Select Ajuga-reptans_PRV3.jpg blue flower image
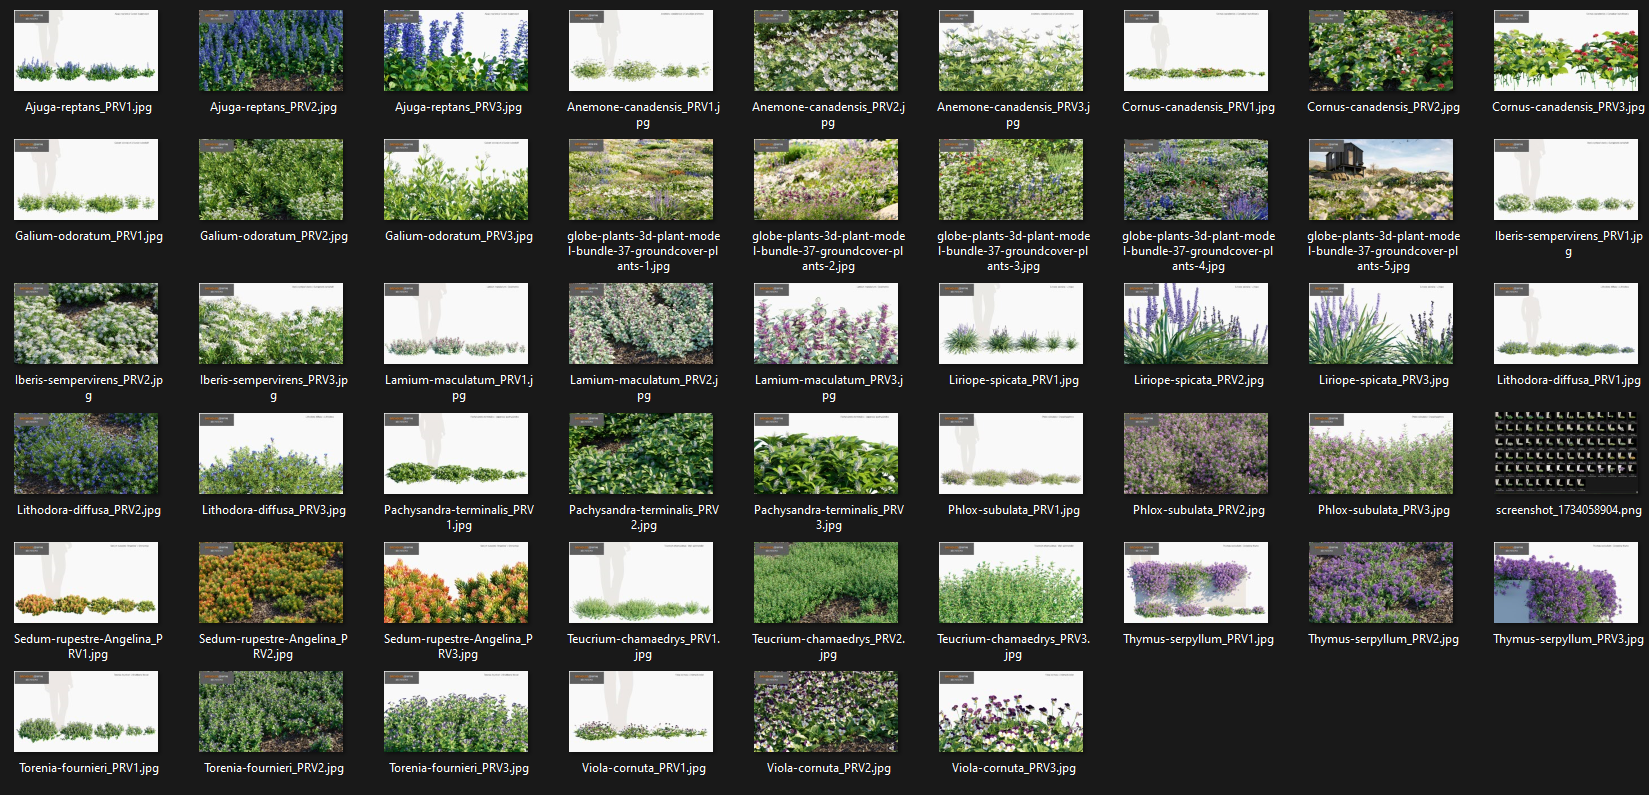1649x795 pixels. 456,51
